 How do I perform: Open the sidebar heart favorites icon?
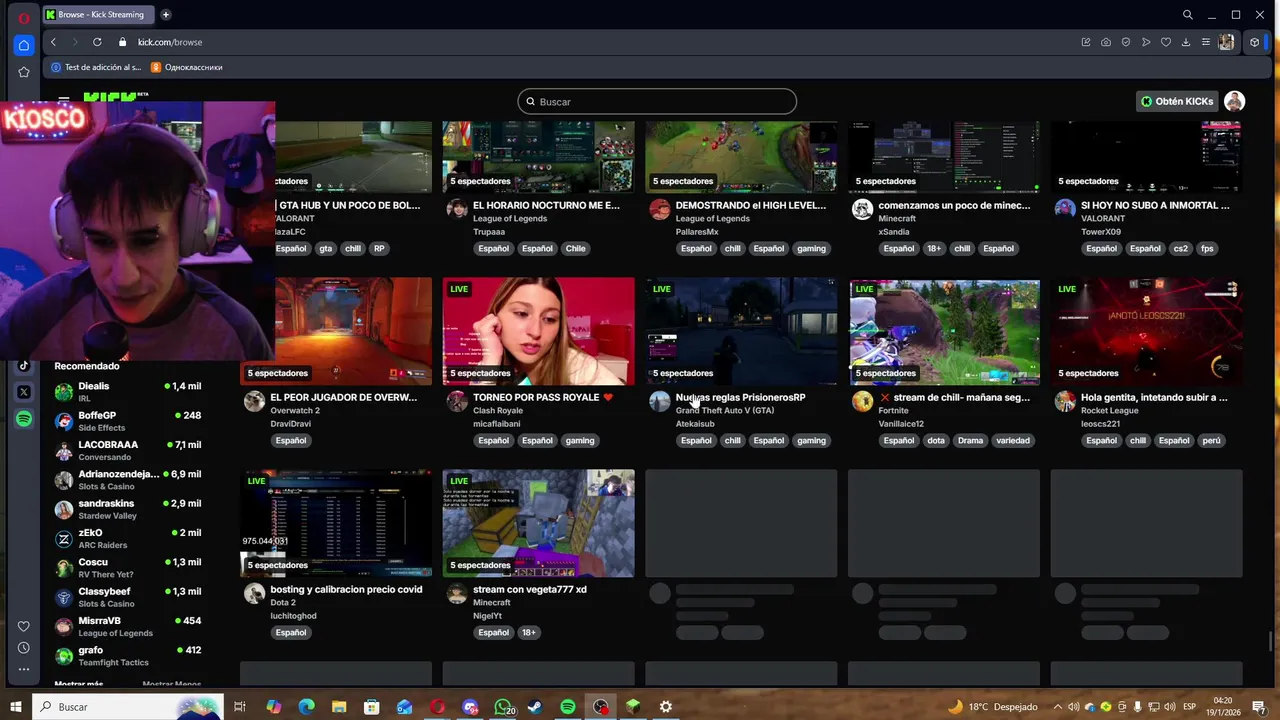coord(24,626)
